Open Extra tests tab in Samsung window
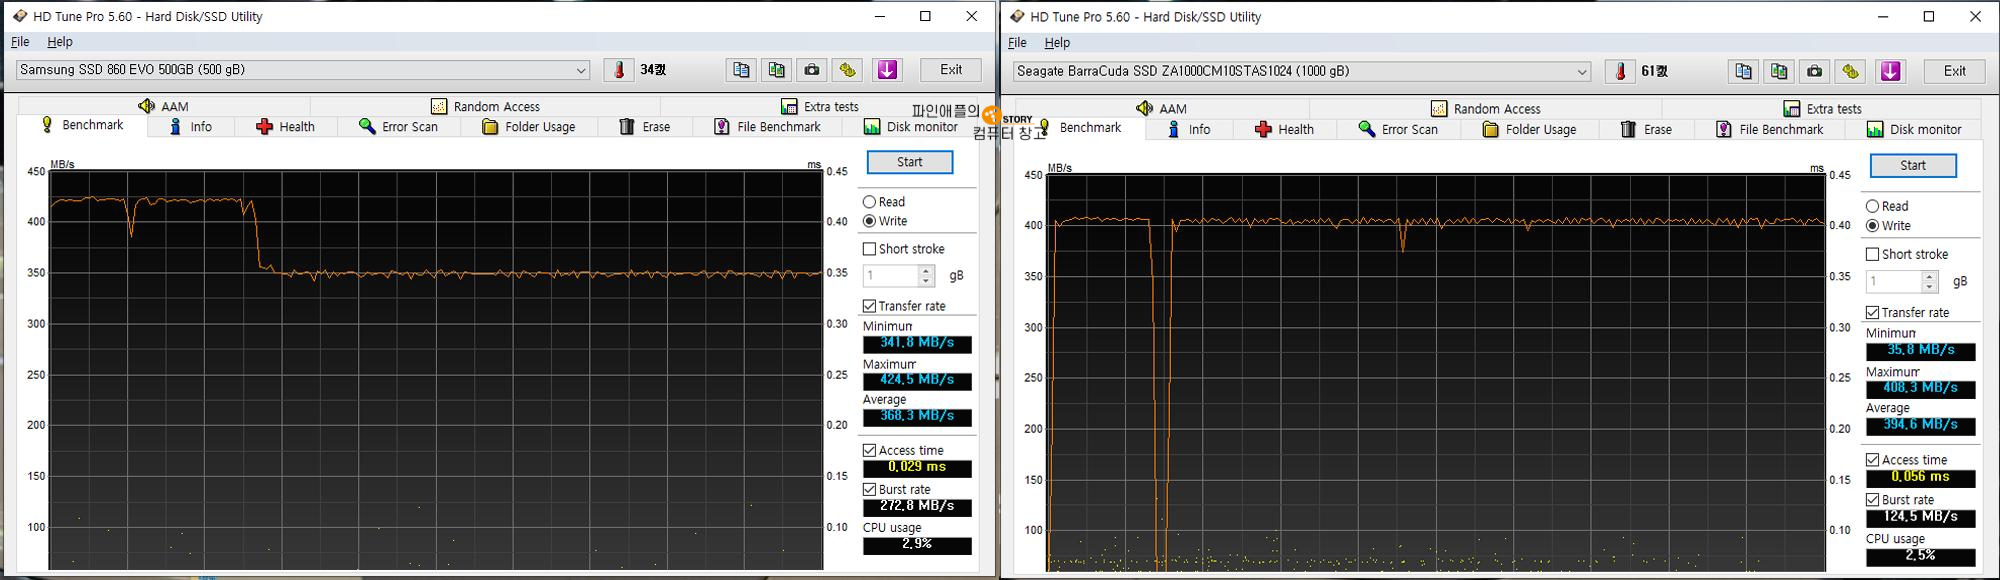The width and height of the screenshot is (2000, 580). point(818,106)
